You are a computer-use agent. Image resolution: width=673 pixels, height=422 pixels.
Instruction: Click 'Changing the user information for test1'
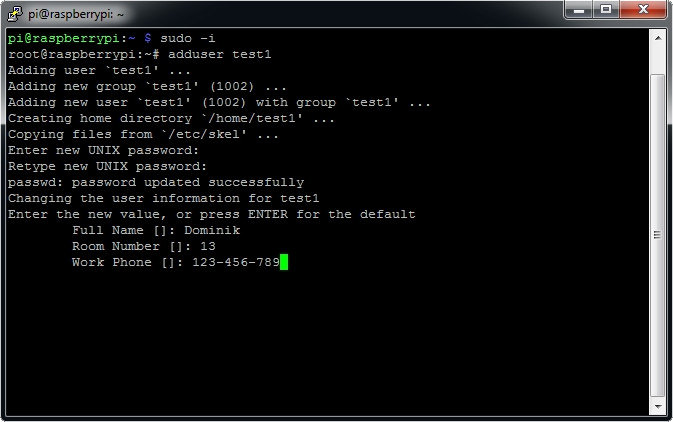(163, 198)
